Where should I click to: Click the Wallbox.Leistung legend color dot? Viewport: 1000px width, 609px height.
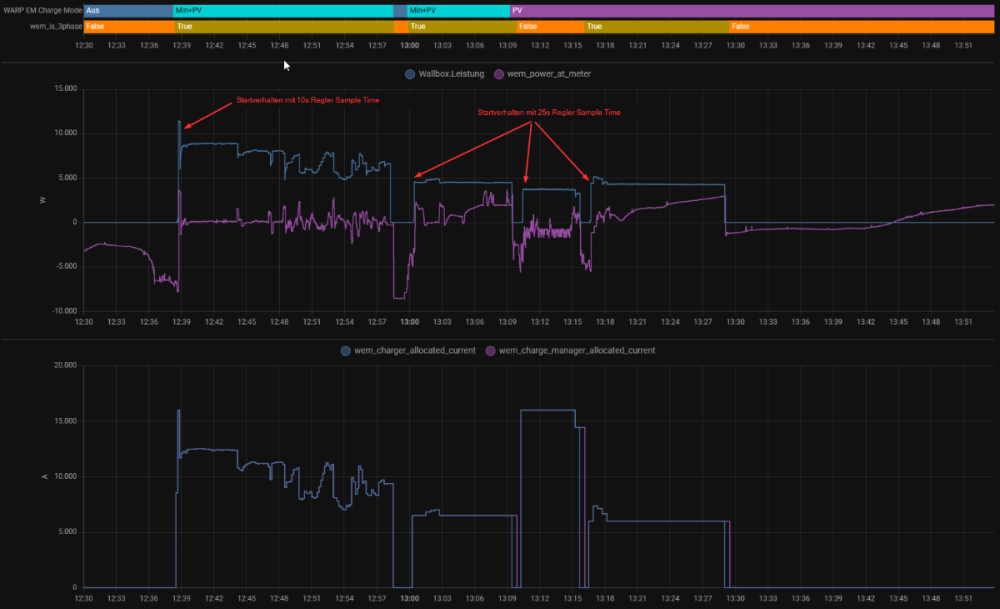410,74
